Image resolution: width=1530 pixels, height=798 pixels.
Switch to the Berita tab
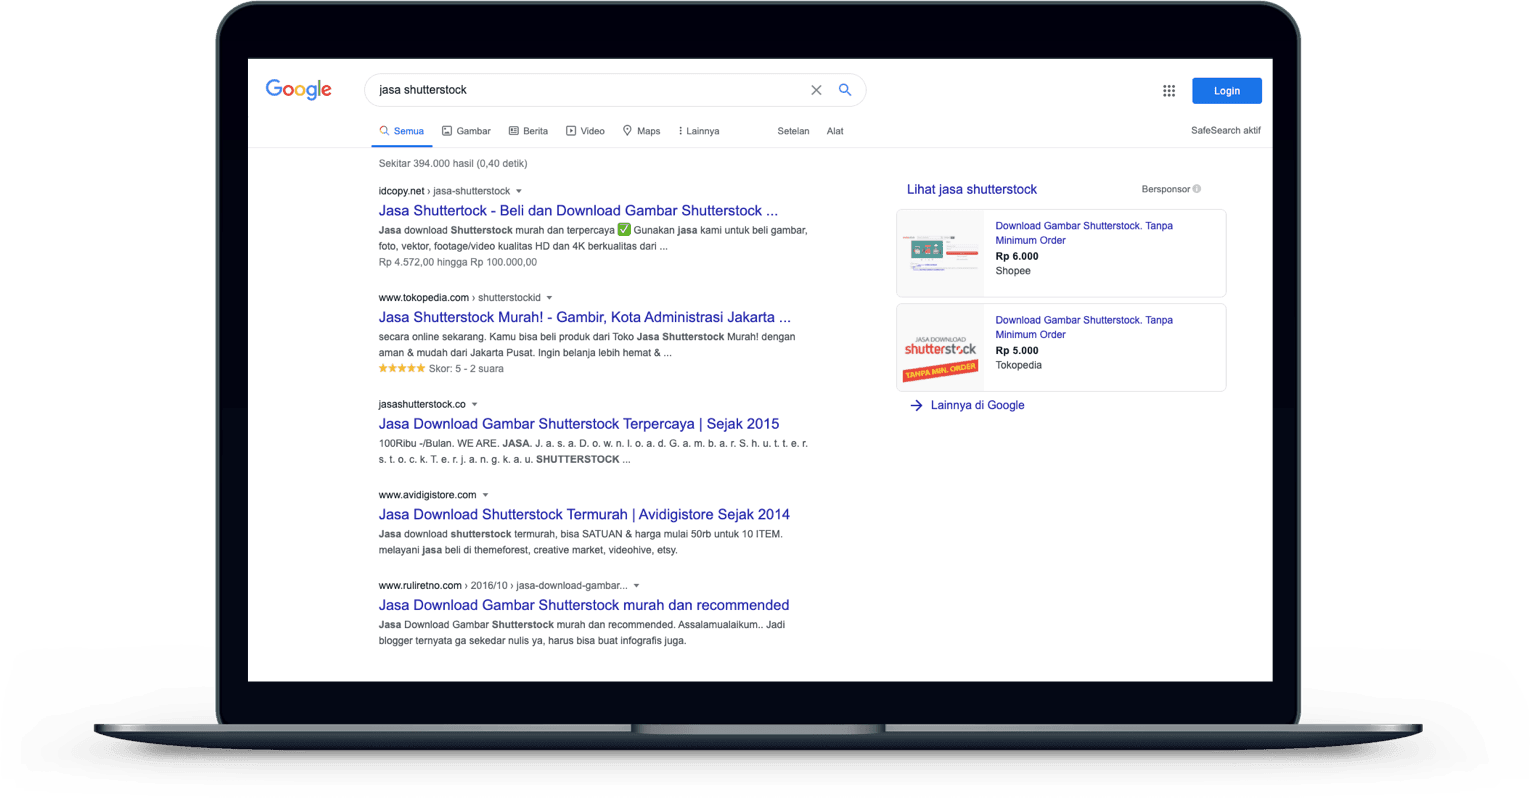528,131
